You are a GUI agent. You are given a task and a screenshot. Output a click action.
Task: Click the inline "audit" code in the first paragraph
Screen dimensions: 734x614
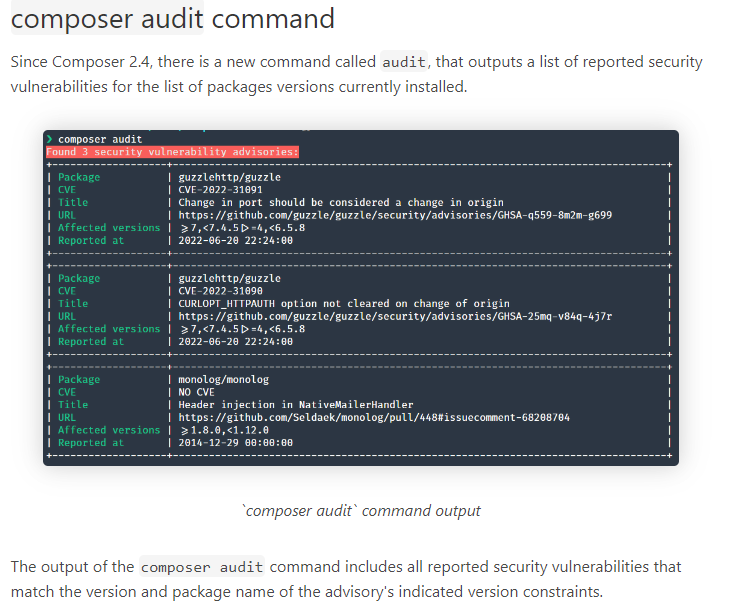pyautogui.click(x=405, y=62)
